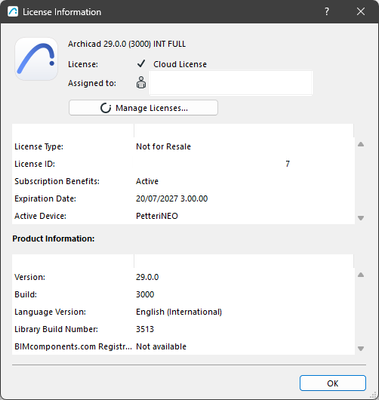
Task: Select the Library Build Number label
Action: (x=56, y=329)
